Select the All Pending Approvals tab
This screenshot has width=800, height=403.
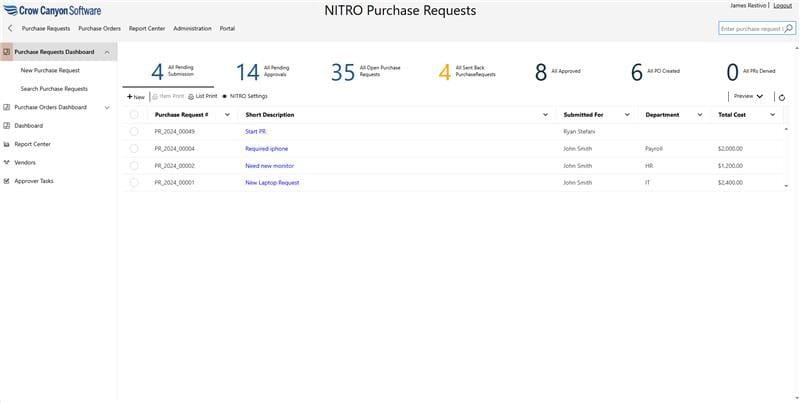[263, 71]
